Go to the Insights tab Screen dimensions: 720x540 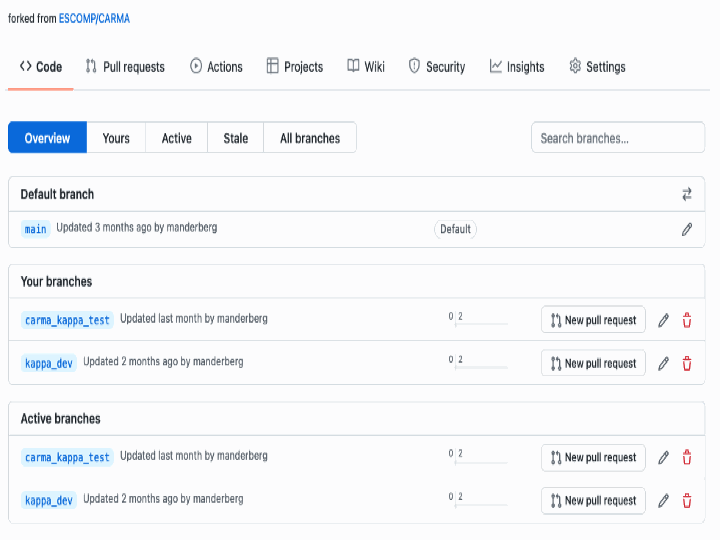coord(517,67)
